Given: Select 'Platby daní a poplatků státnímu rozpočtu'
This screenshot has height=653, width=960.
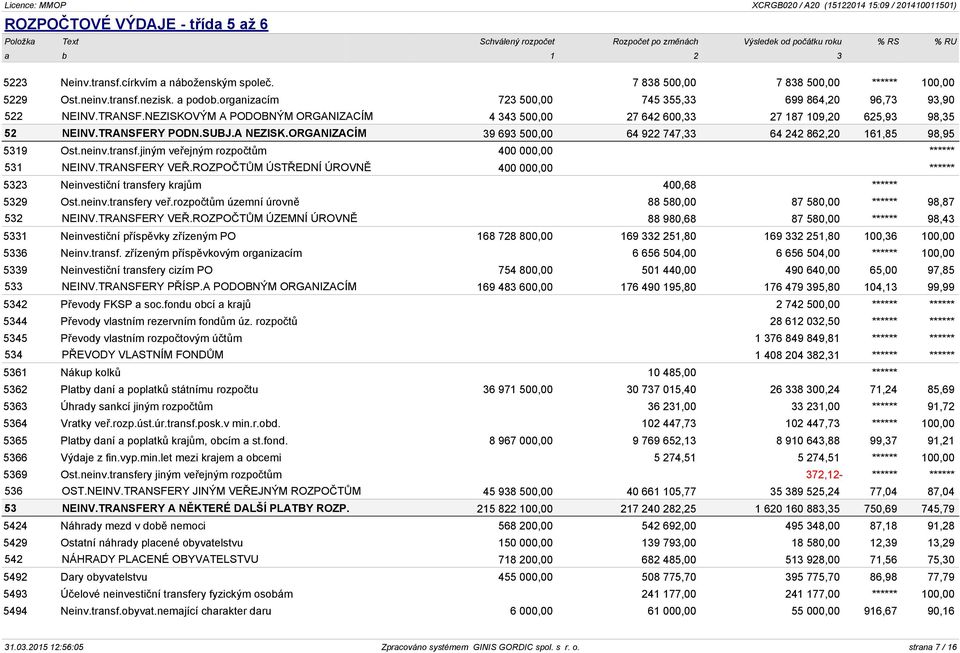Looking at the screenshot, I should coord(159,390).
